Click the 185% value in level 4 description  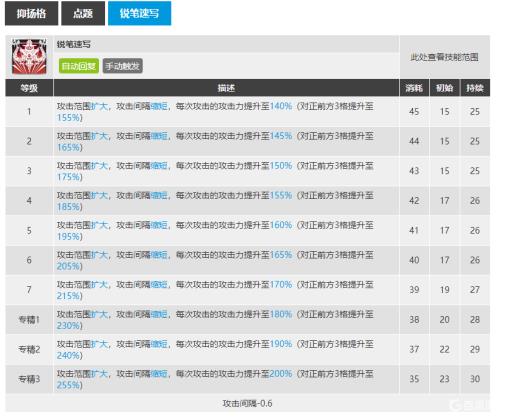point(68,207)
